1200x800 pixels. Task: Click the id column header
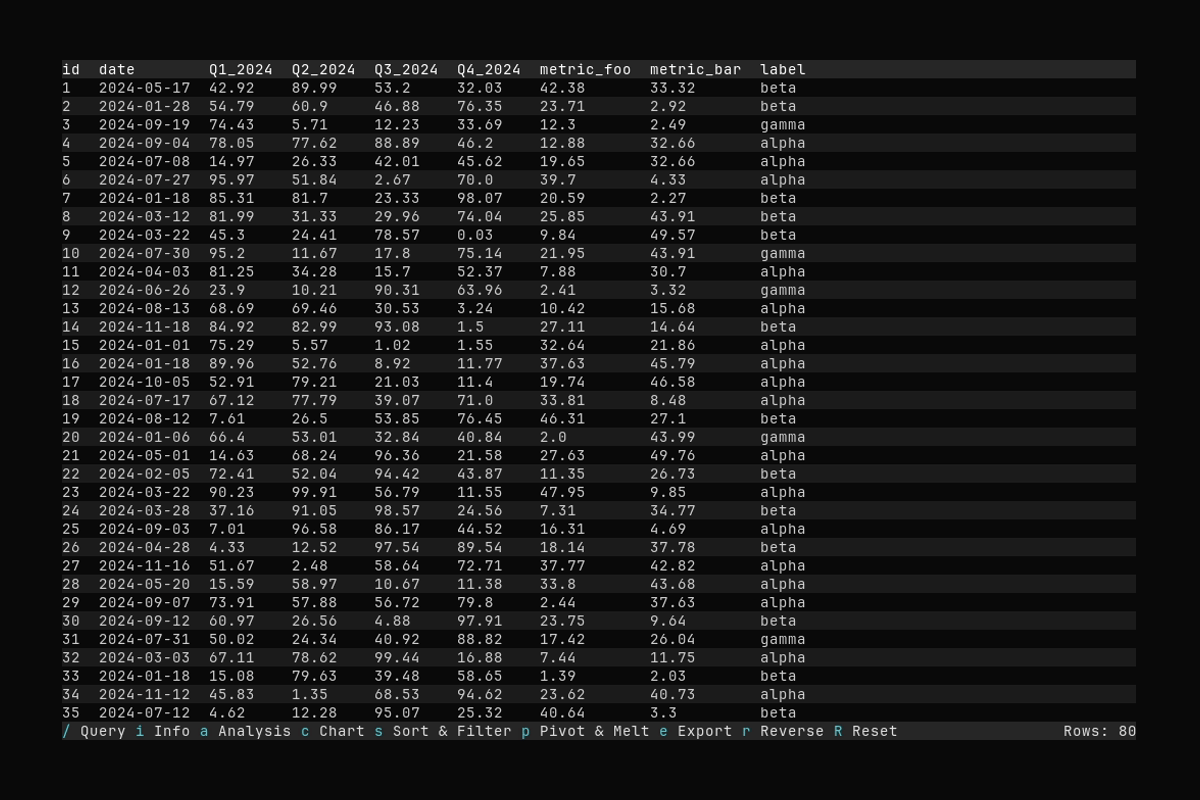(71, 69)
